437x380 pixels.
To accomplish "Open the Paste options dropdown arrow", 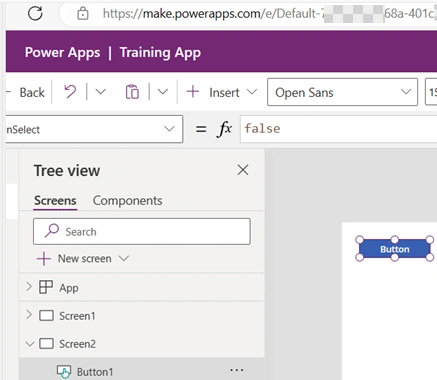I will point(163,92).
